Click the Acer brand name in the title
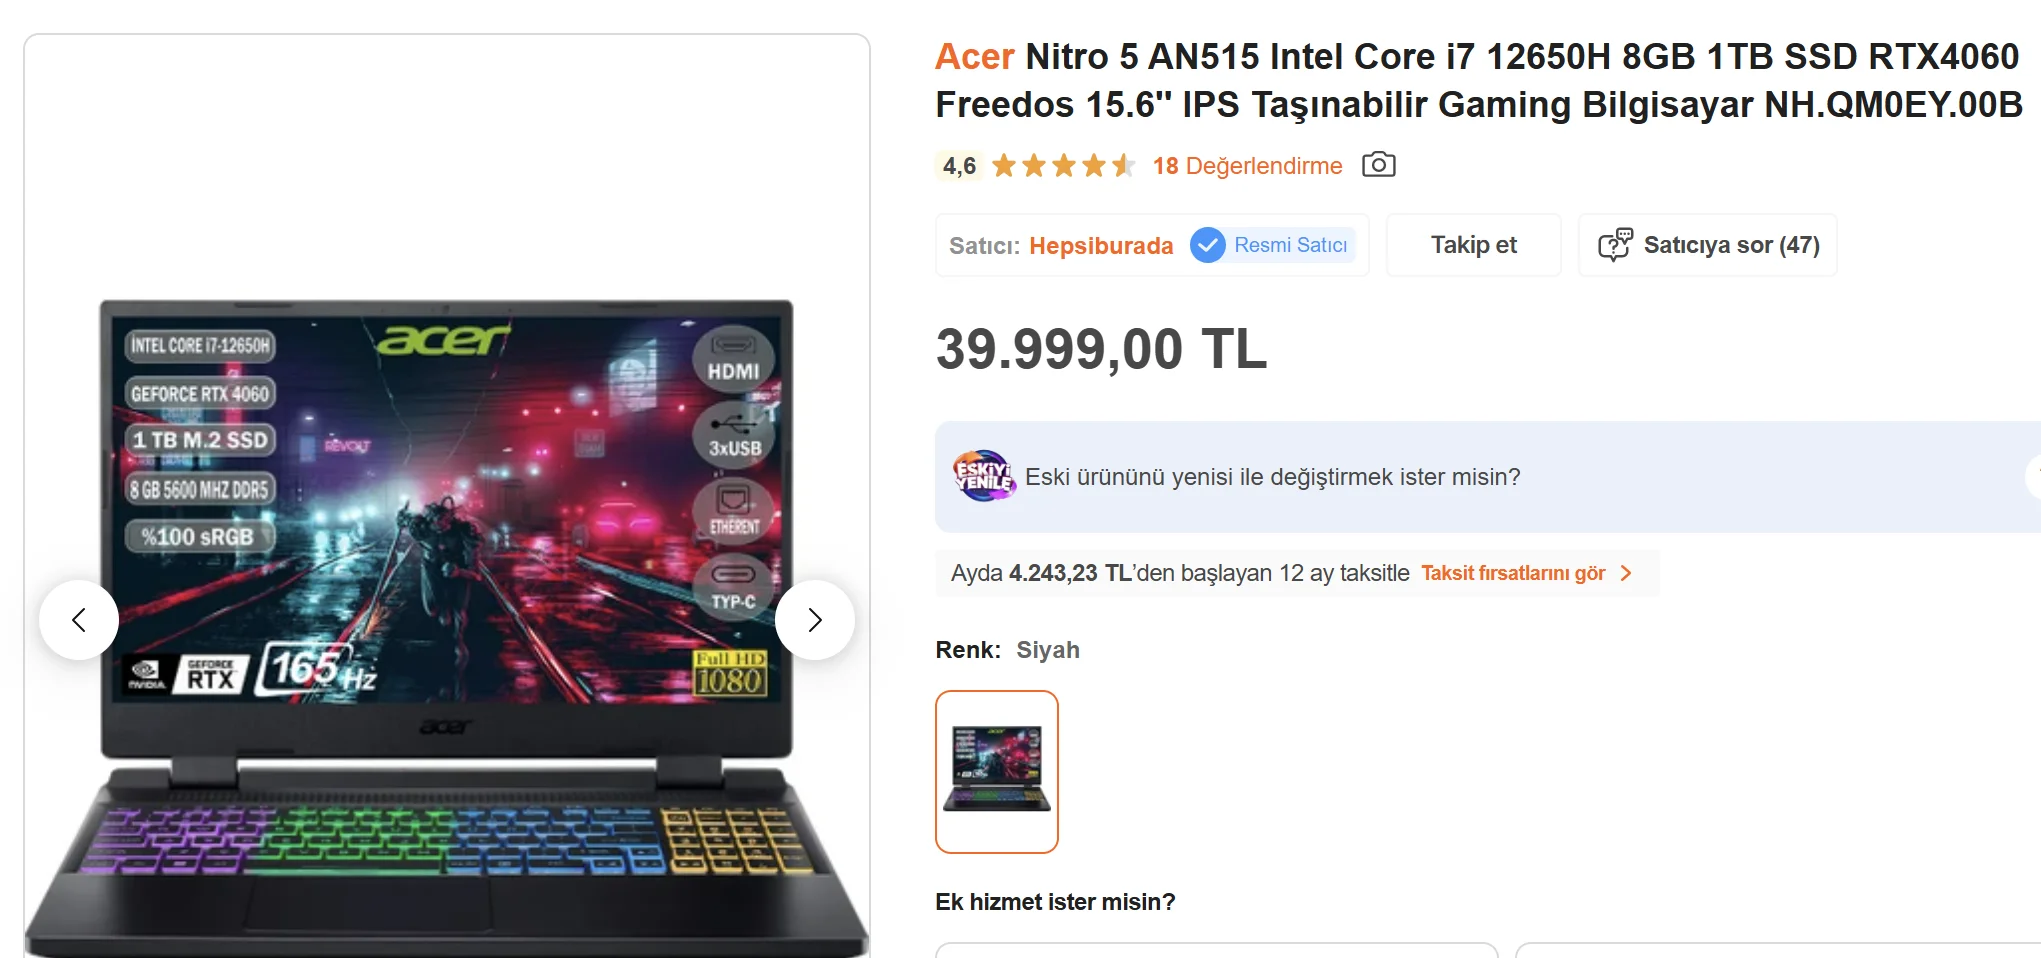This screenshot has width=2041, height=958. click(975, 57)
